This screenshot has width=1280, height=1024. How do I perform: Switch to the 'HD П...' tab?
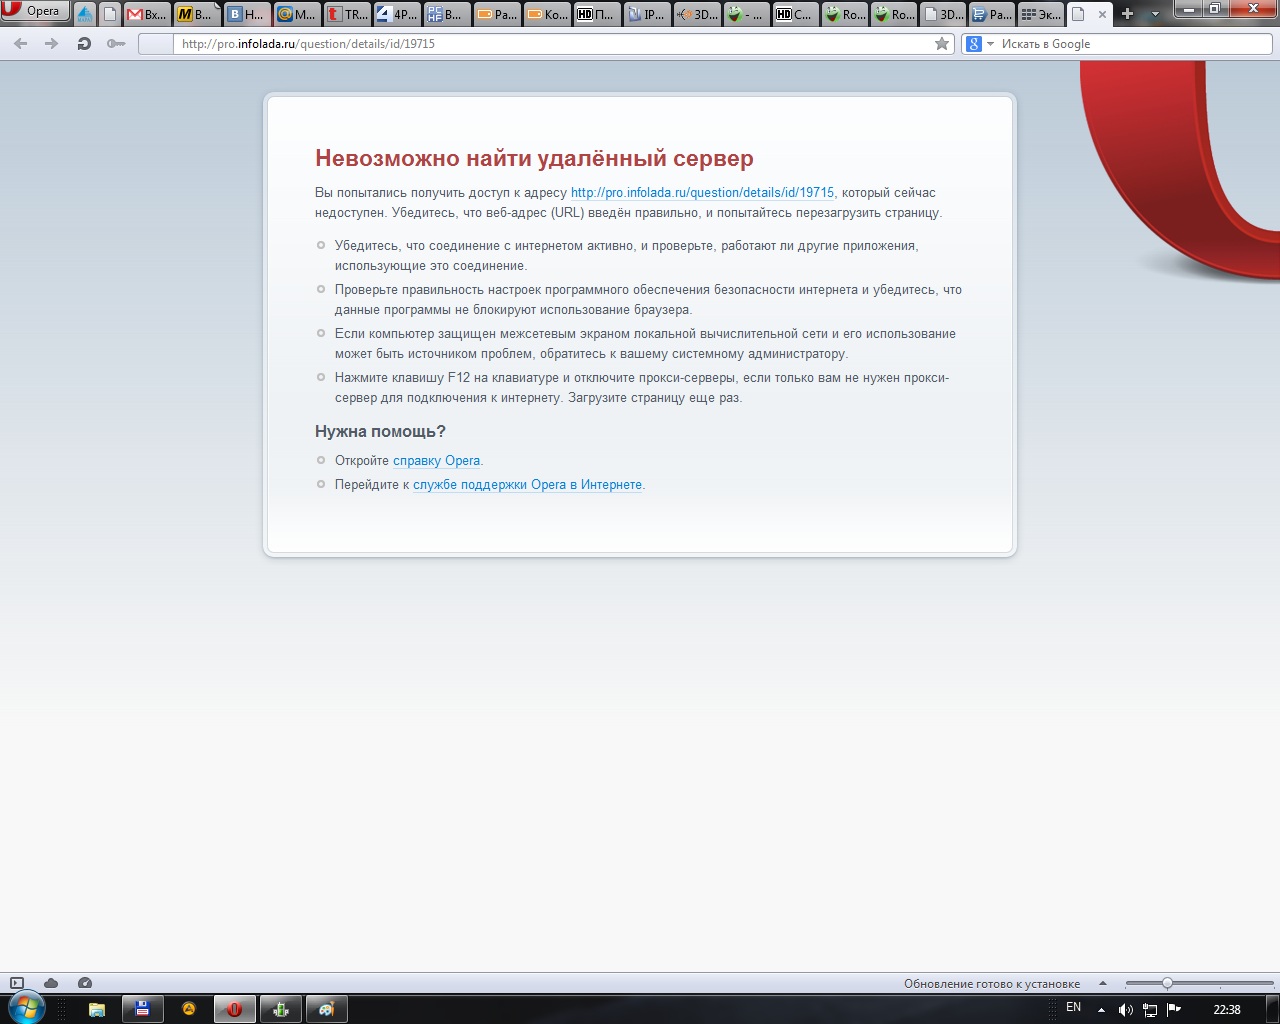click(x=596, y=14)
